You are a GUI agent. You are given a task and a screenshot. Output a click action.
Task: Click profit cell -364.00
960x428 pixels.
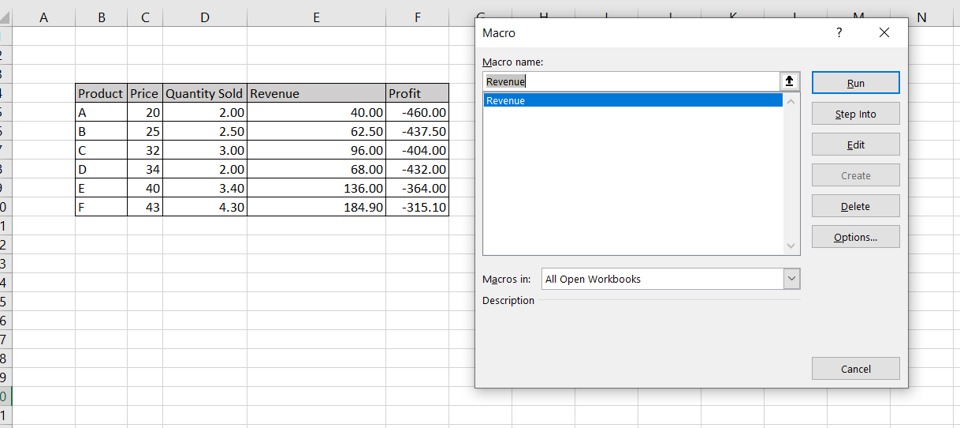point(417,189)
